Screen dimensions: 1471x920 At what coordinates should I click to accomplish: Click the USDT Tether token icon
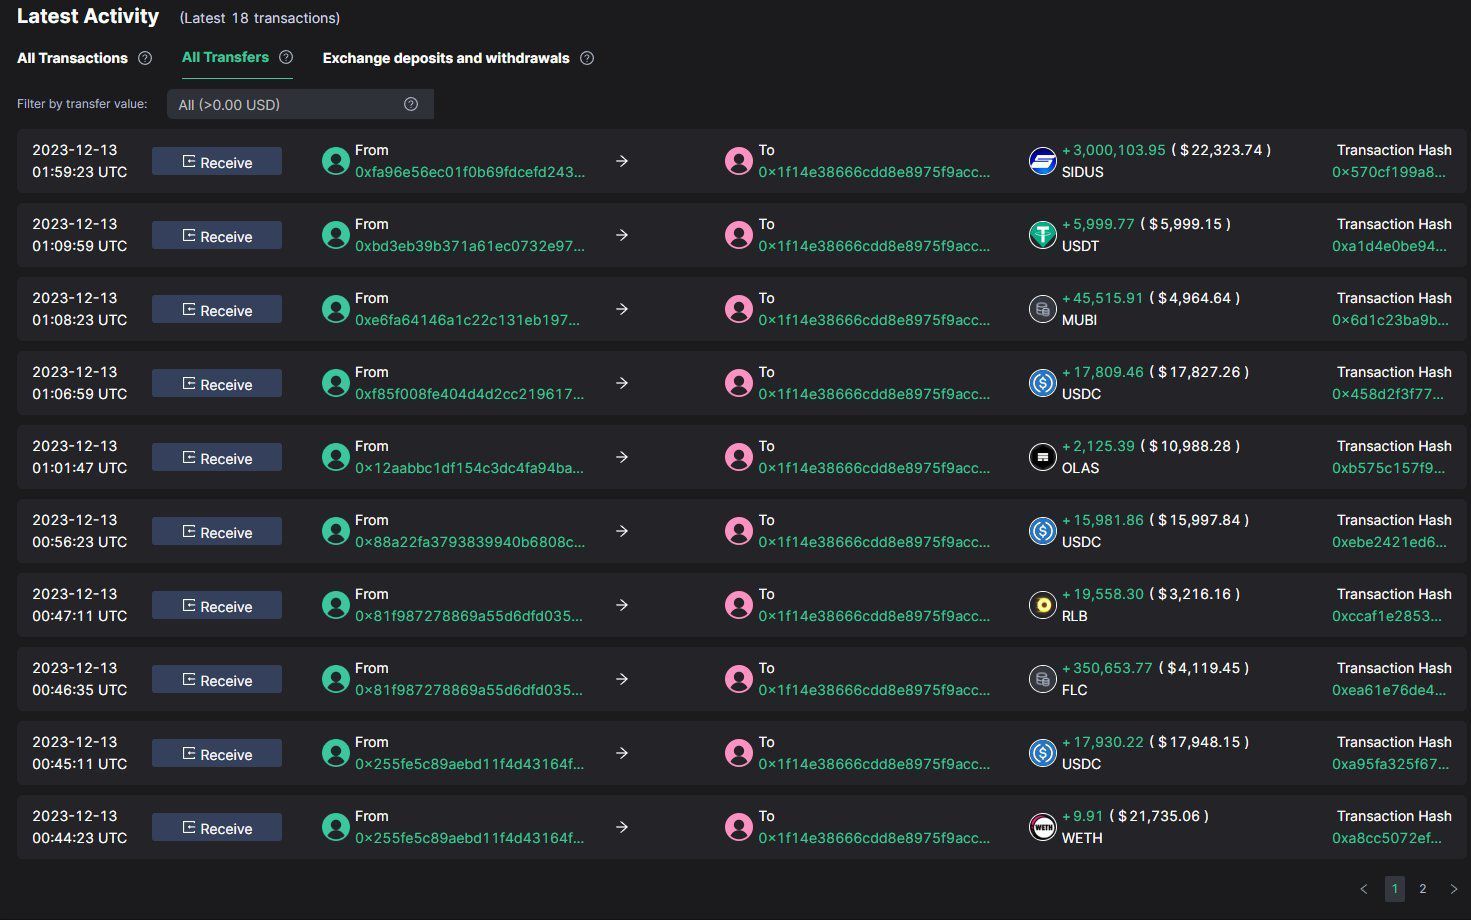click(1042, 235)
